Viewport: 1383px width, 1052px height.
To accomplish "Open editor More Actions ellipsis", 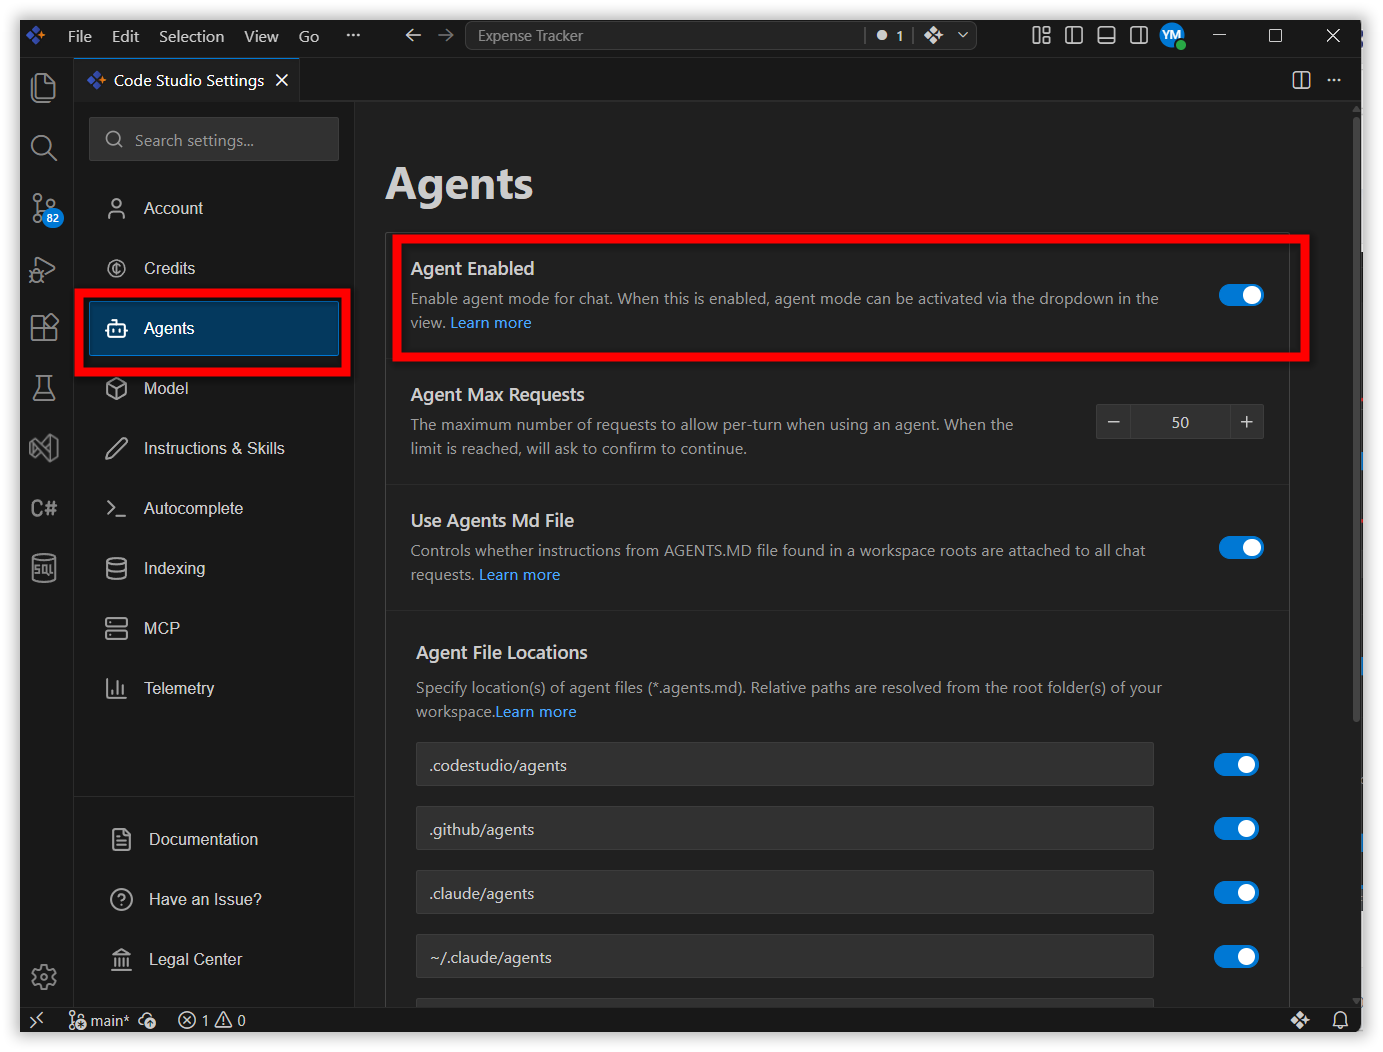I will (x=1334, y=80).
